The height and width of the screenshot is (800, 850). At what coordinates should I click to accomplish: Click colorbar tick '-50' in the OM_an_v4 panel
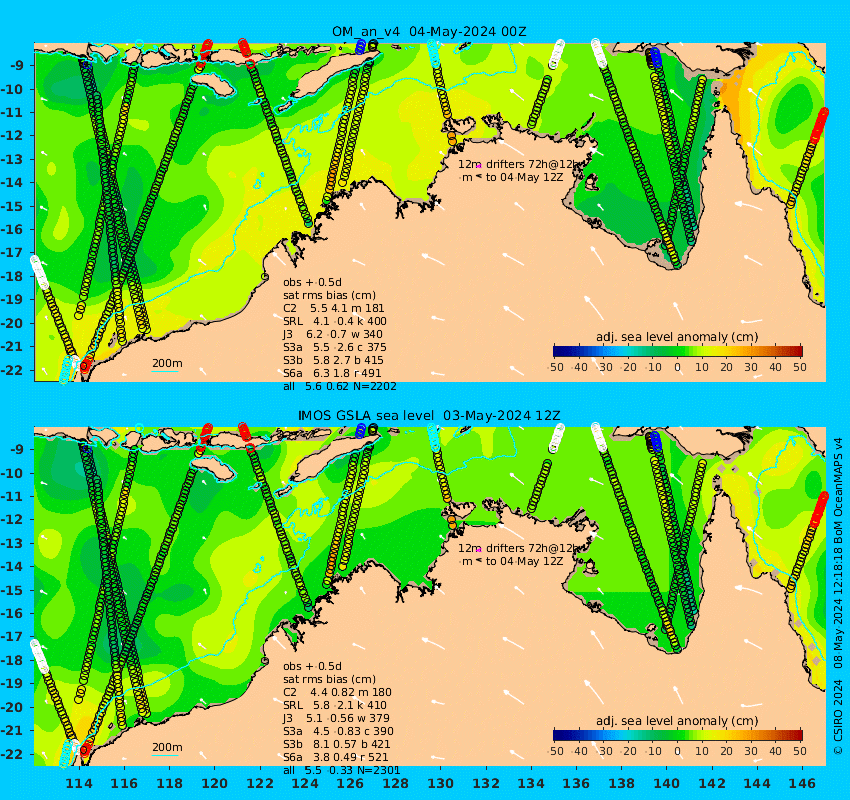tap(556, 367)
